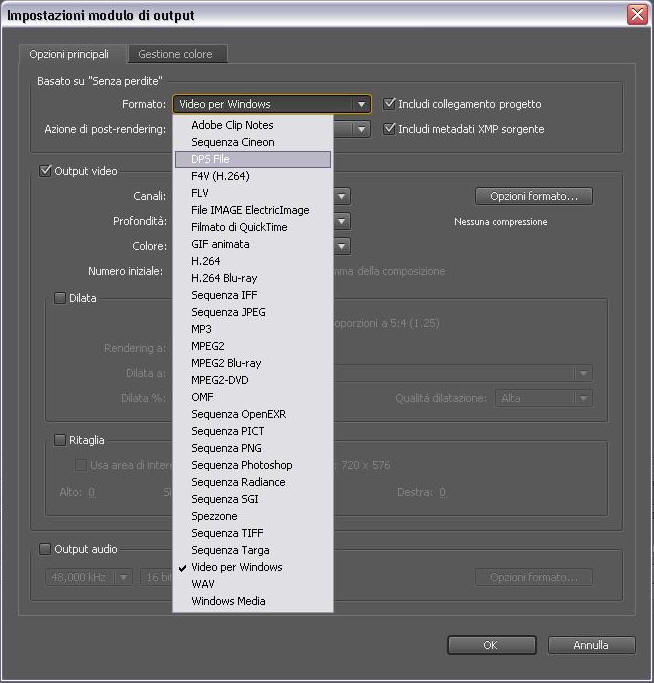
Task: Confirm with the OK button
Action: pos(491,645)
